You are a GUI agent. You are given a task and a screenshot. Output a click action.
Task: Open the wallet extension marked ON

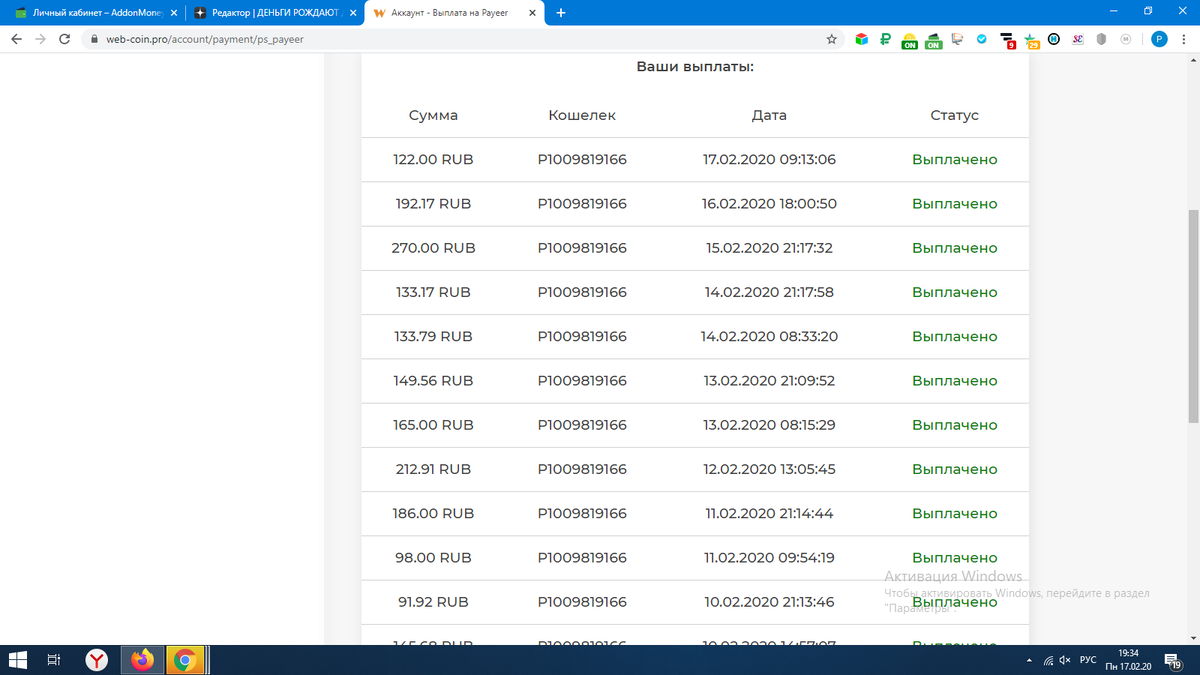(x=933, y=40)
